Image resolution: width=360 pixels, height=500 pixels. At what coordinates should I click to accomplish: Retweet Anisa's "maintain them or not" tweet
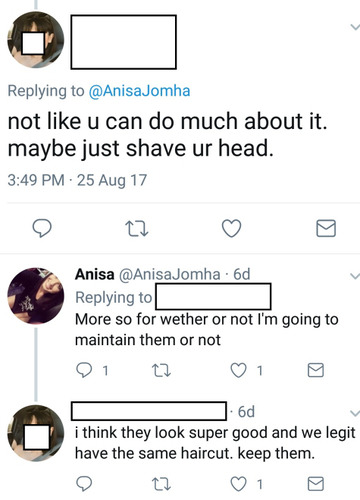pyautogui.click(x=161, y=370)
